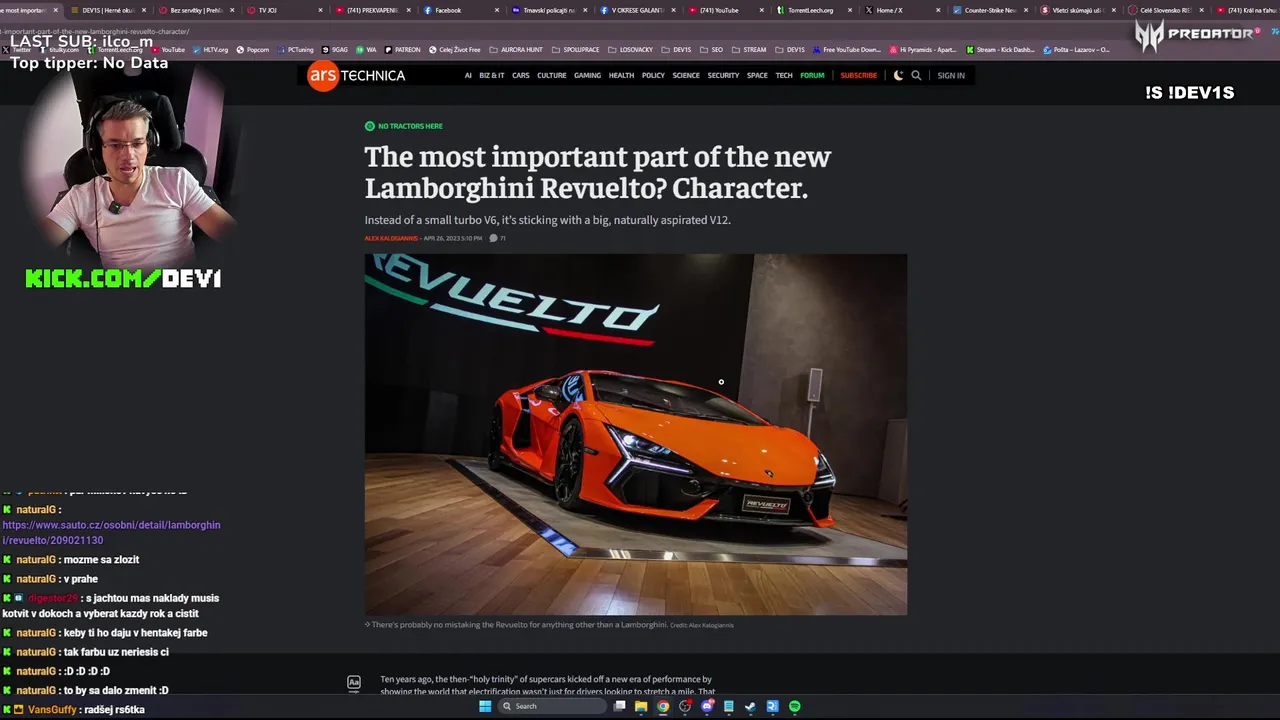Viewport: 1280px width, 720px height.
Task: Switch to the '(741) YouTube' tab
Action: click(x=725, y=10)
